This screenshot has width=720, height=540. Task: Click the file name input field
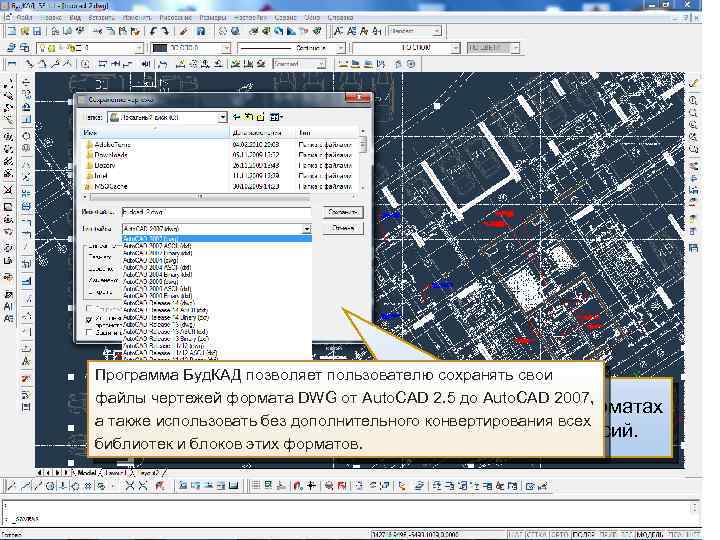tap(215, 212)
